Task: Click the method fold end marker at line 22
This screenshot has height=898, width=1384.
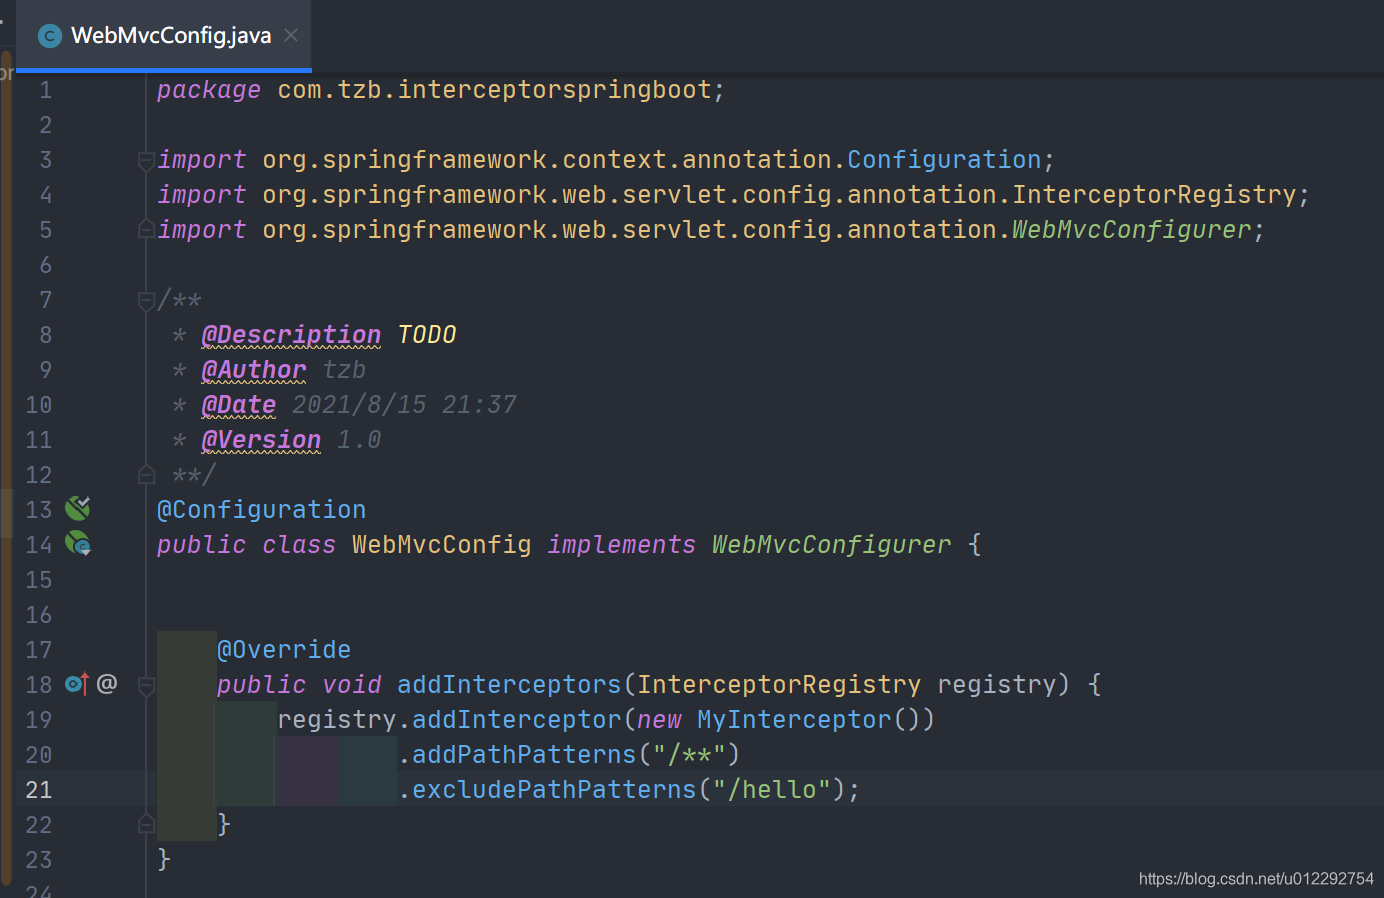Action: pyautogui.click(x=146, y=825)
